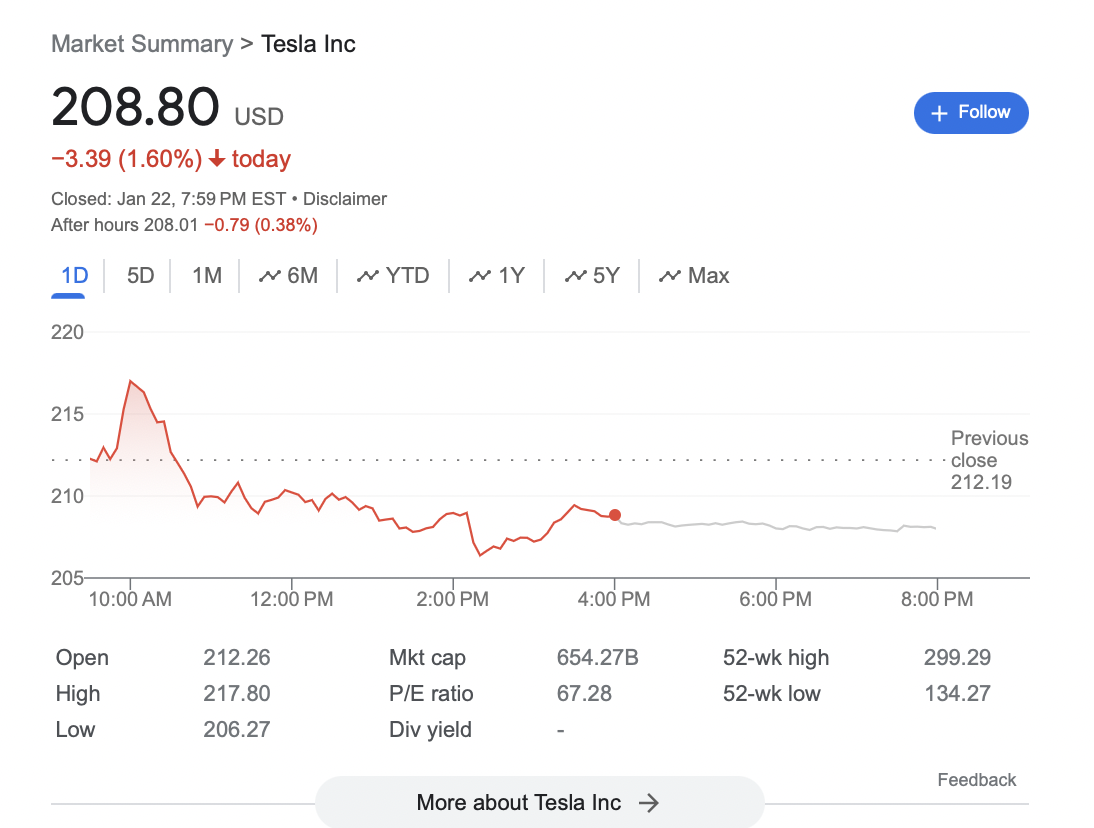Click the trend icon beside YTD
The image size is (1094, 828).
pos(368,276)
